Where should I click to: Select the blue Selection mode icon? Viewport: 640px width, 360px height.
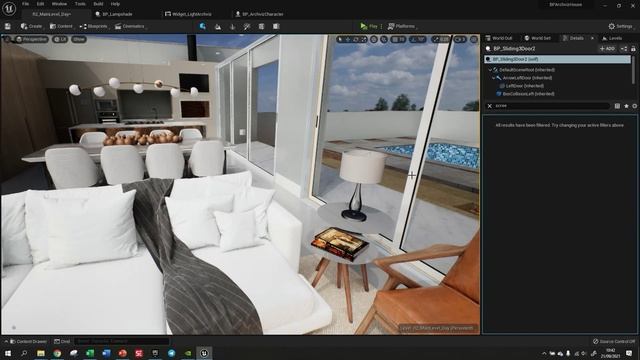click(202, 26)
